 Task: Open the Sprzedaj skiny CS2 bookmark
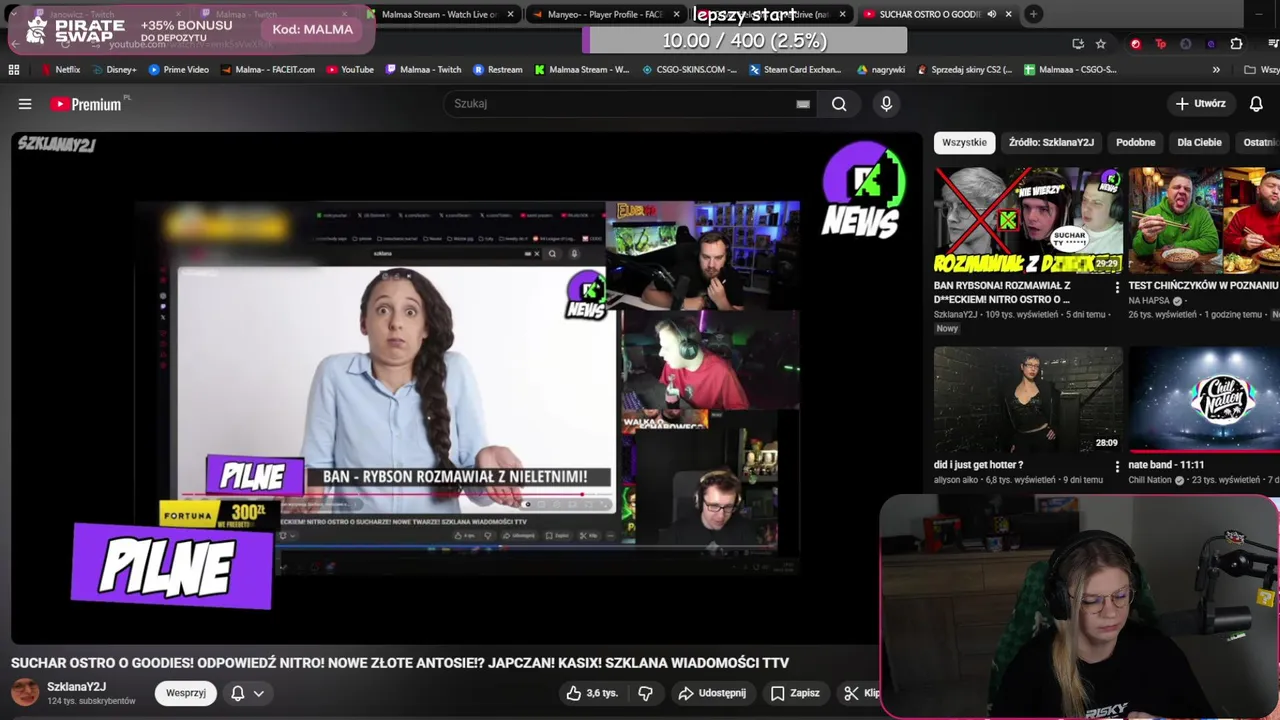pos(965,70)
